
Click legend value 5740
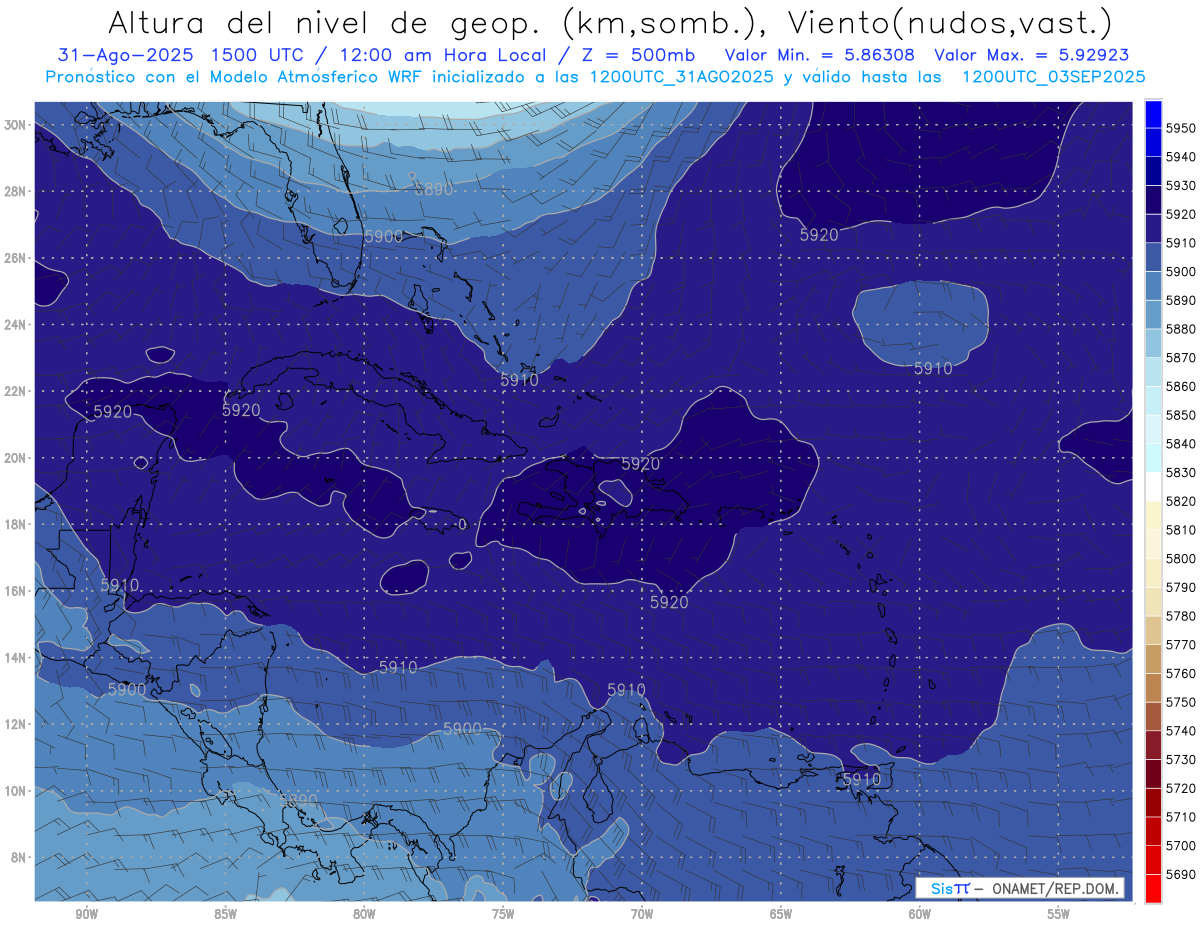[x=1180, y=731]
